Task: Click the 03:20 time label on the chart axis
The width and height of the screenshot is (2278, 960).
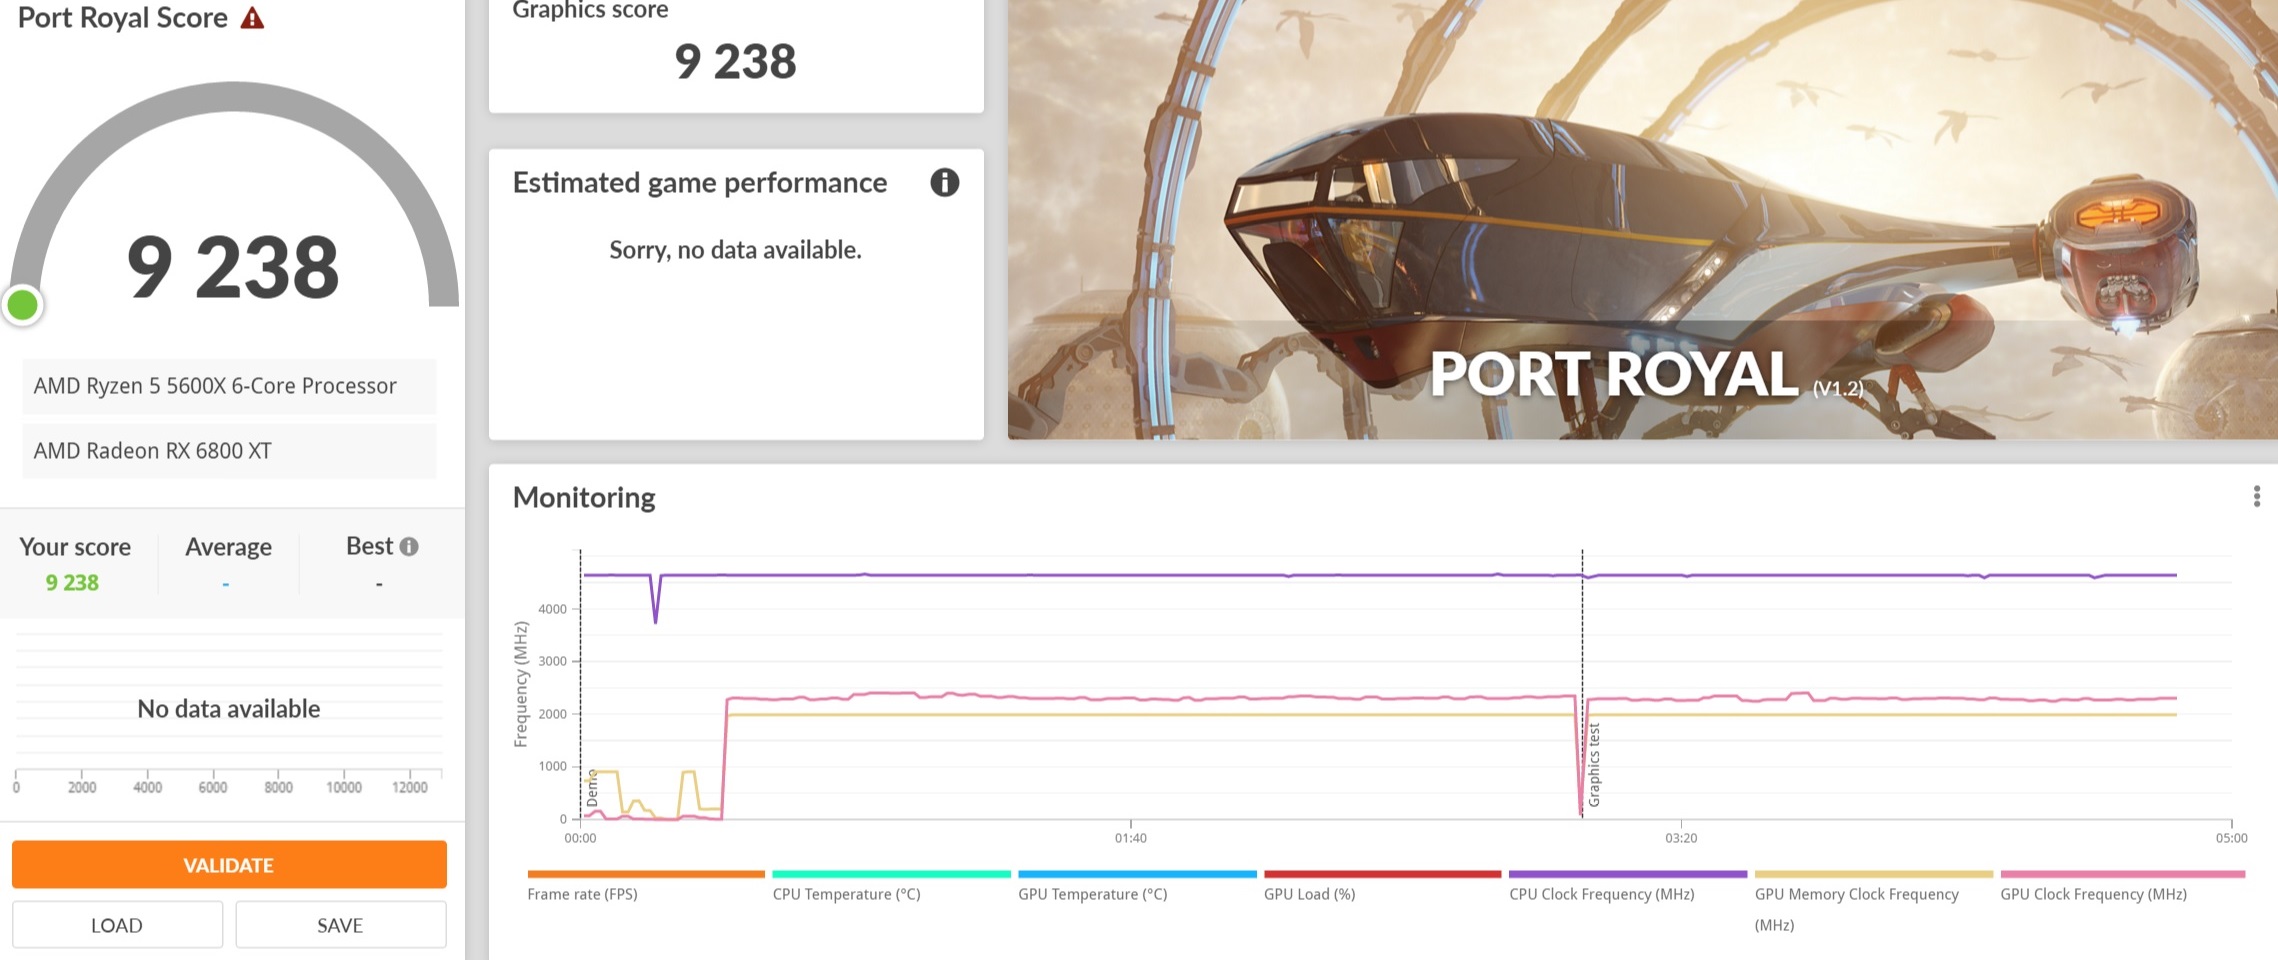Action: pyautogui.click(x=1681, y=838)
